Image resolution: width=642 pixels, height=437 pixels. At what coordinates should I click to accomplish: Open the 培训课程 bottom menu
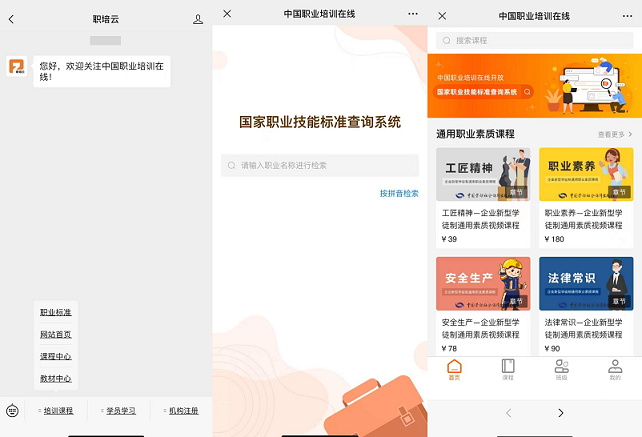56,410
